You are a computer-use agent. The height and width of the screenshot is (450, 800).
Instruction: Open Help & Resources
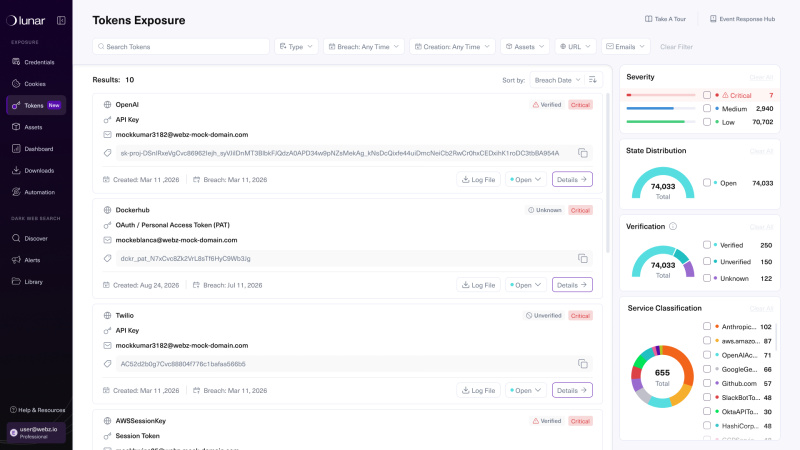tap(38, 410)
